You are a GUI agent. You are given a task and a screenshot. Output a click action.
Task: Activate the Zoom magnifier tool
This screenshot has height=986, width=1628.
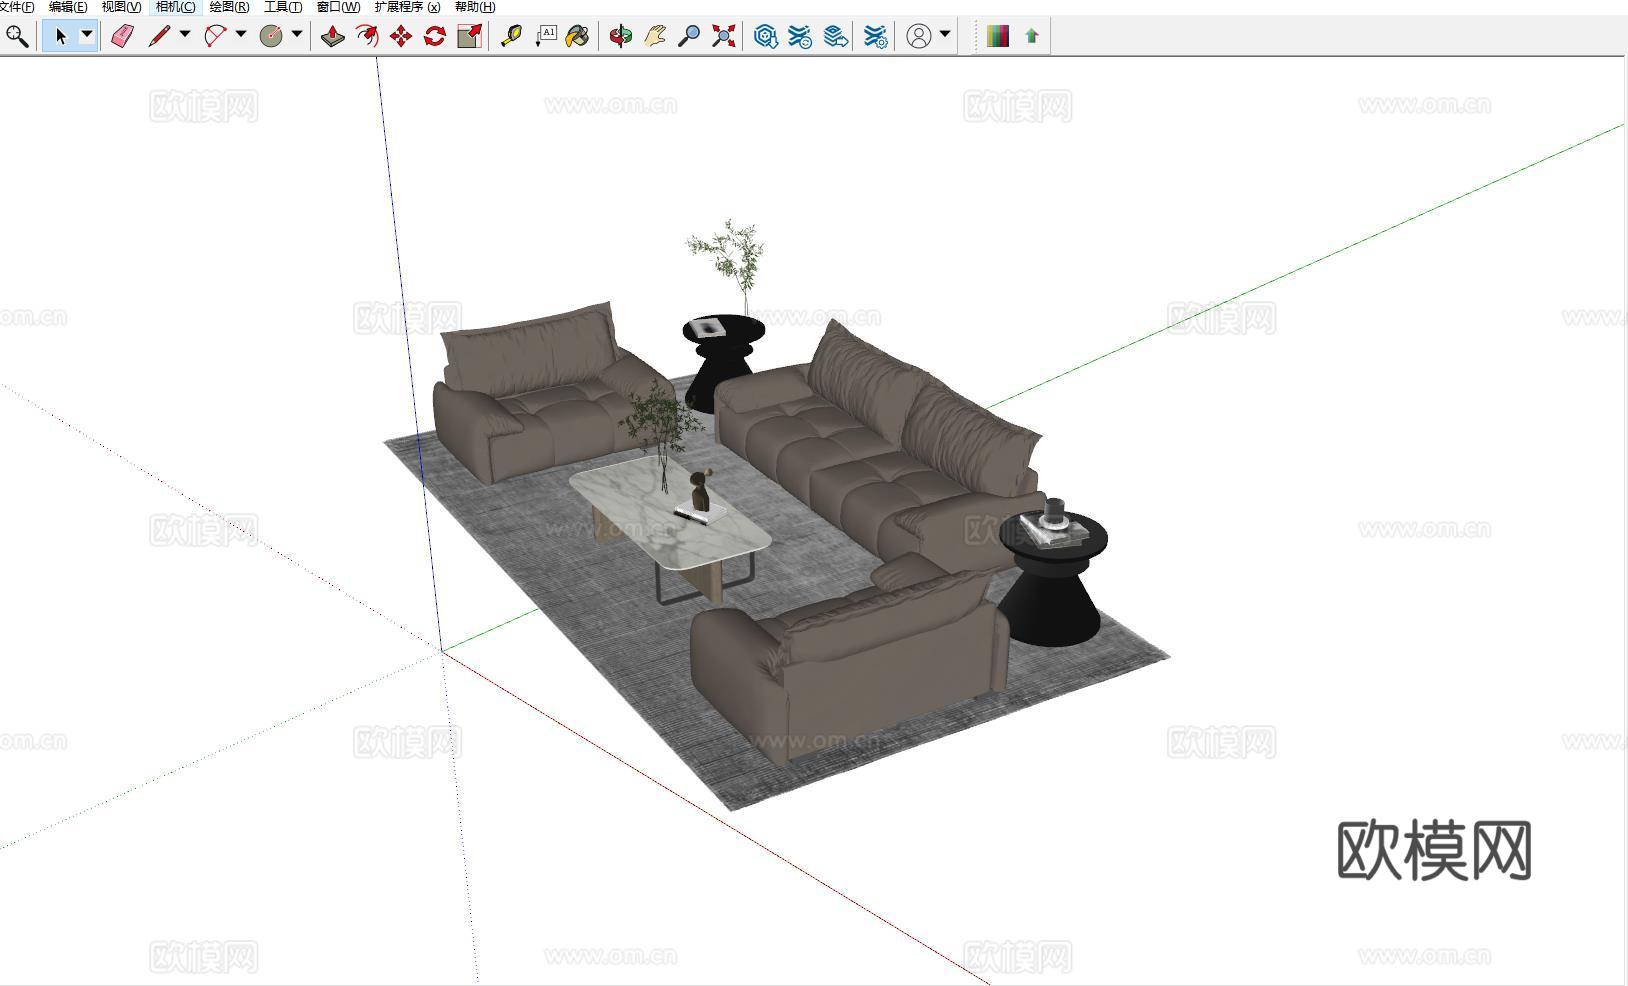[689, 37]
